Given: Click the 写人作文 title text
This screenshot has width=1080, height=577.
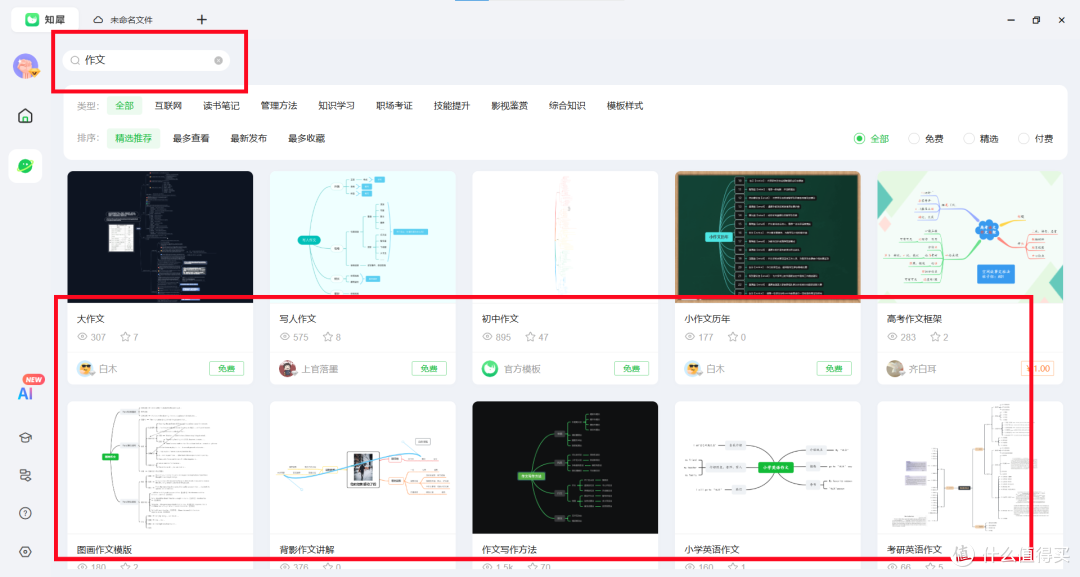Looking at the screenshot, I should click(298, 319).
